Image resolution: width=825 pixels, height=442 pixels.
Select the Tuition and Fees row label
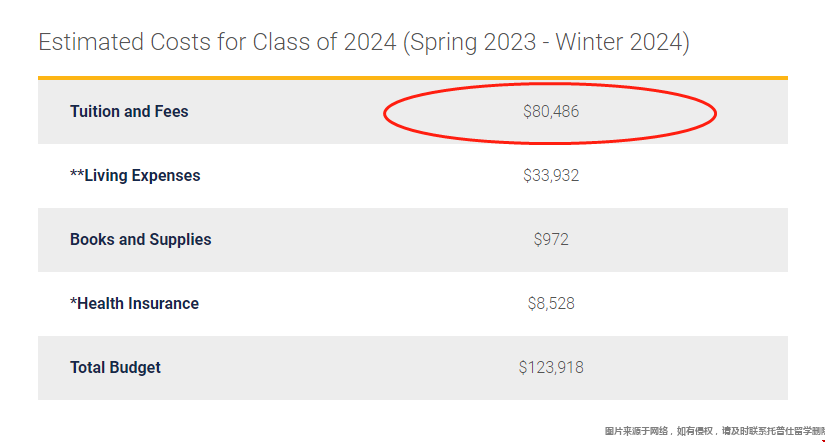(x=129, y=112)
